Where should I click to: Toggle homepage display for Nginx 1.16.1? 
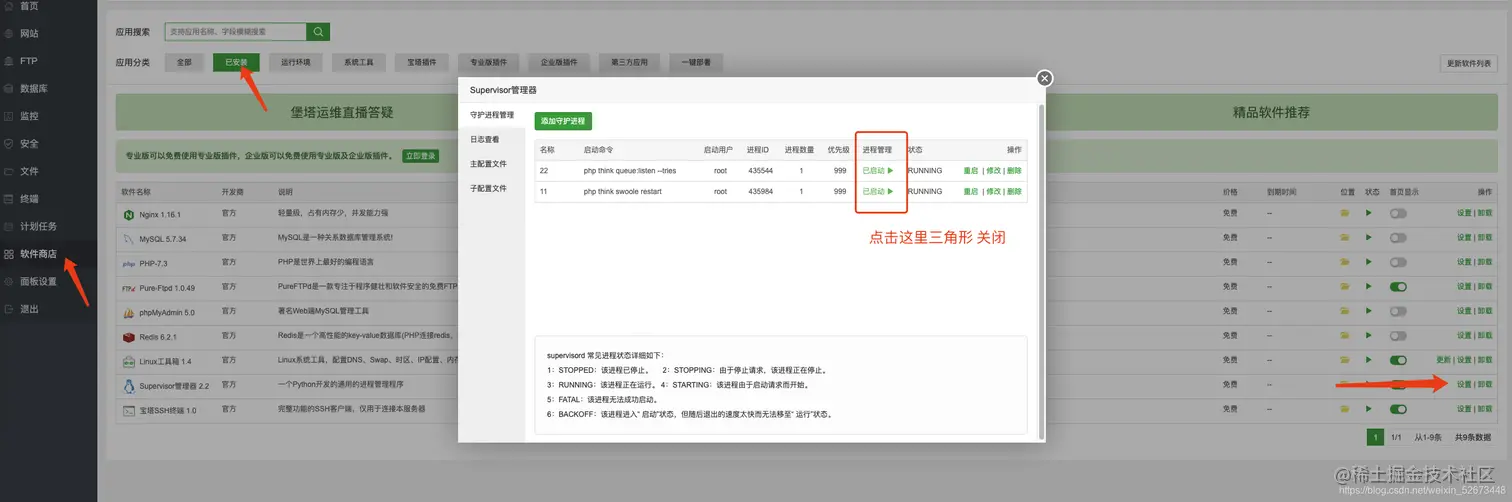tap(1398, 214)
